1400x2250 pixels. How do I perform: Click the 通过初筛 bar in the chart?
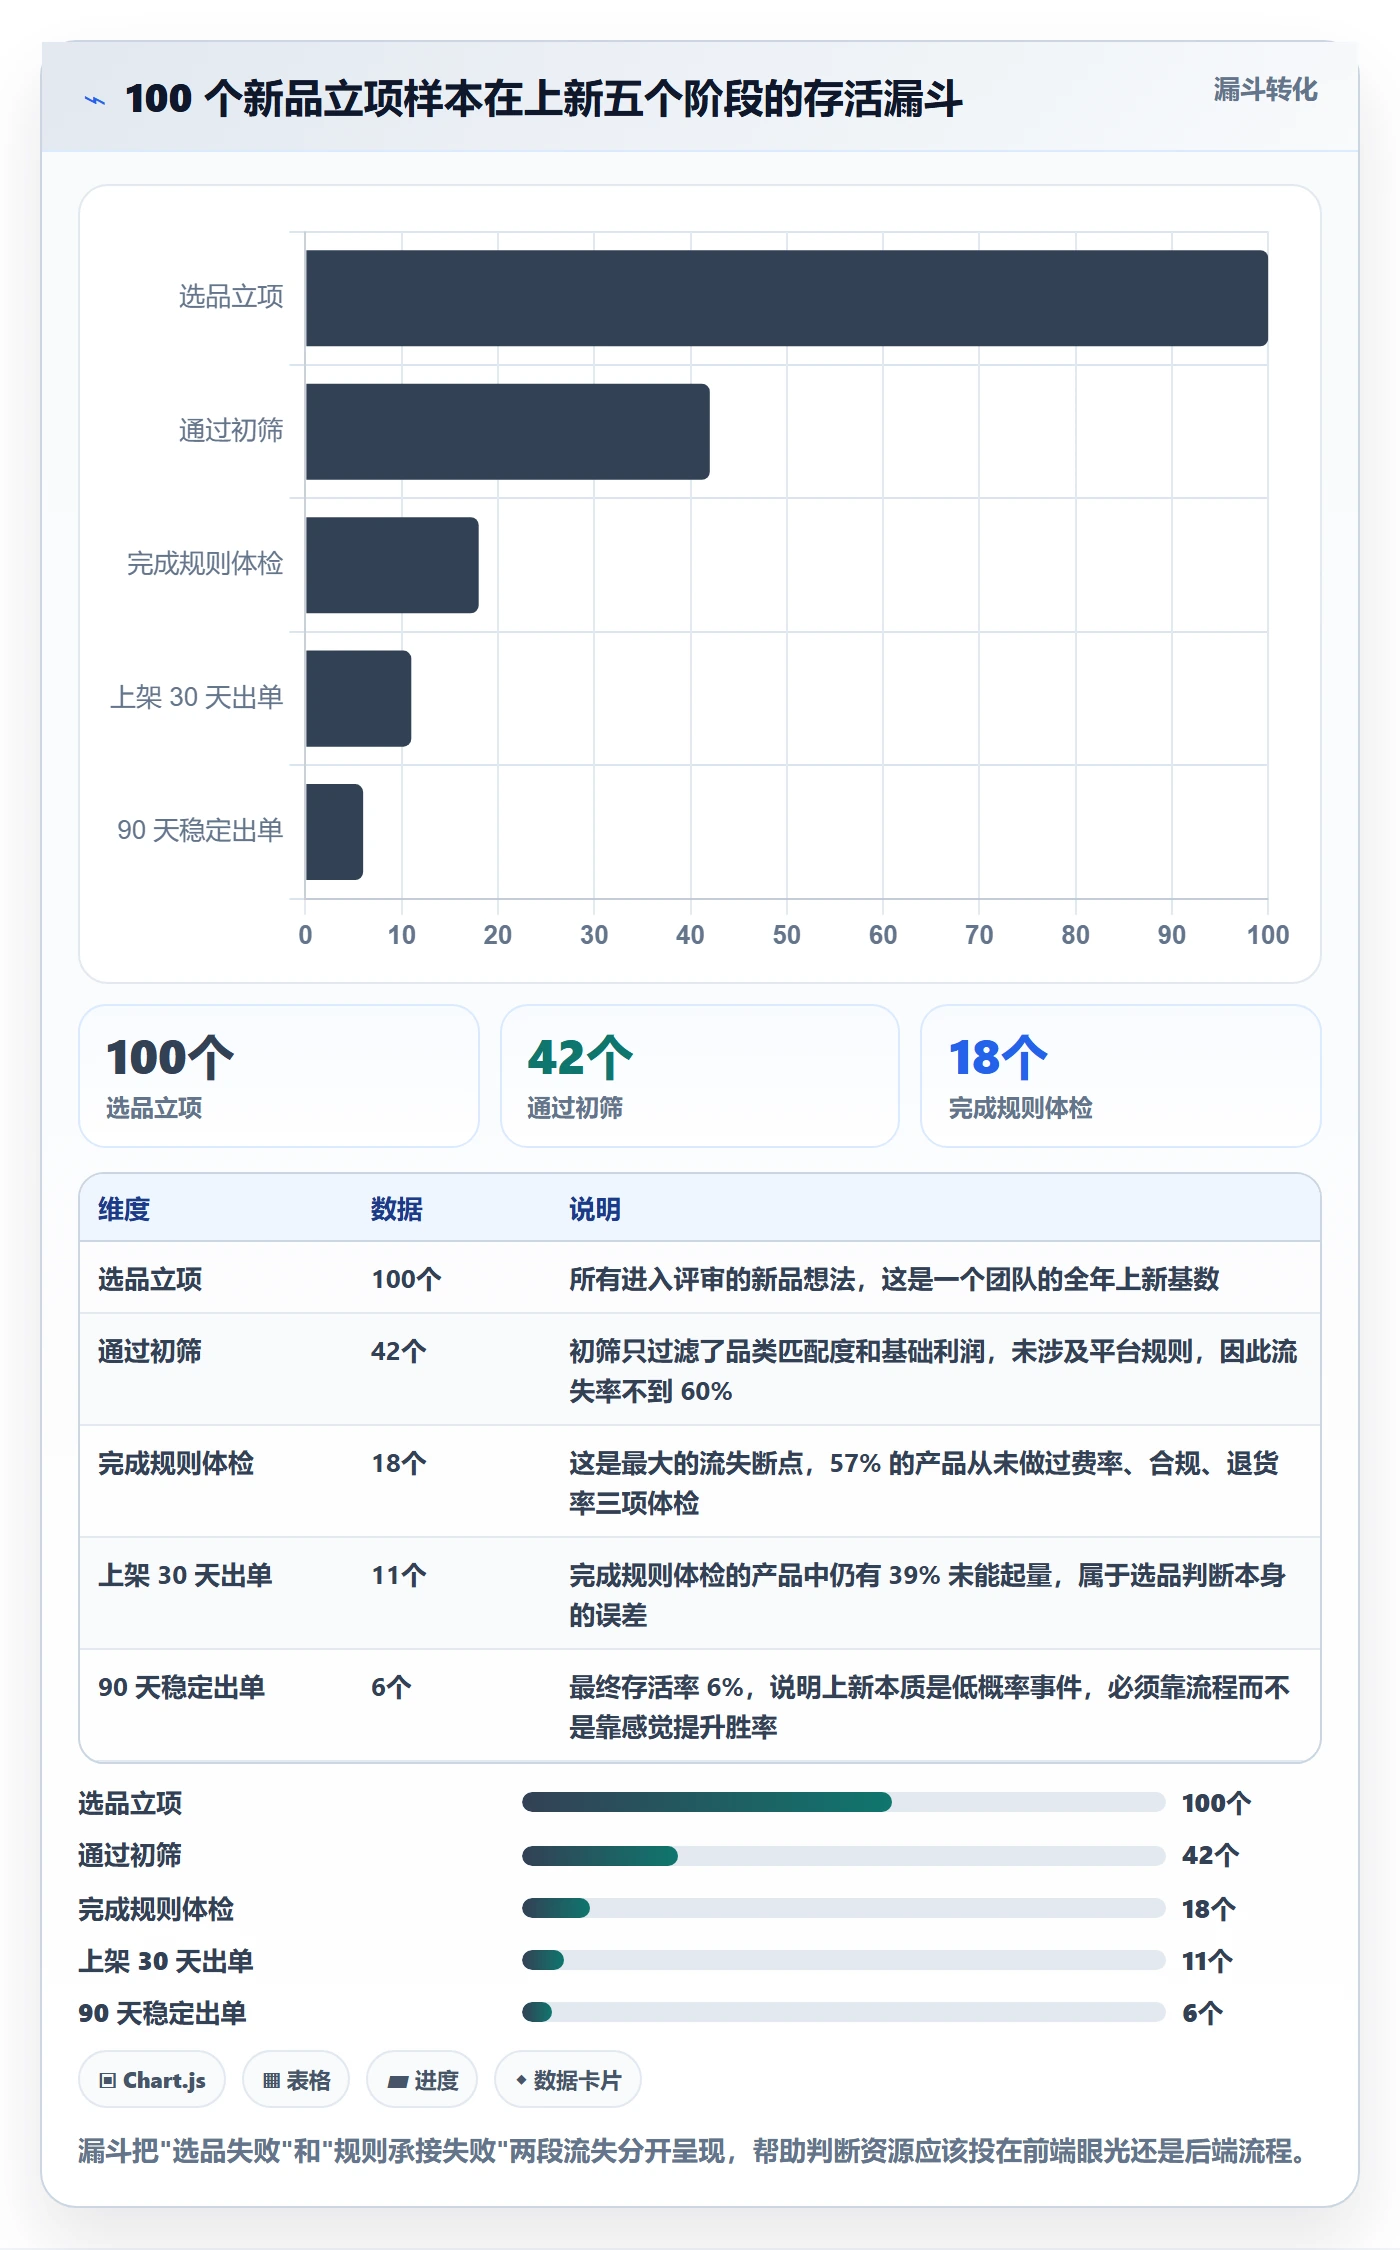(x=508, y=432)
